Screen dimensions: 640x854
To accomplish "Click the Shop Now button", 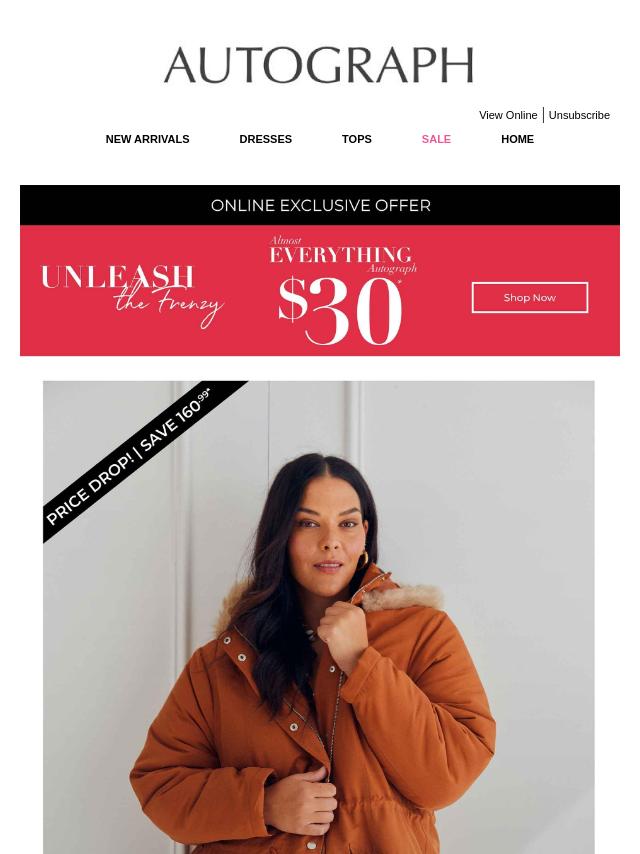I will [x=530, y=297].
